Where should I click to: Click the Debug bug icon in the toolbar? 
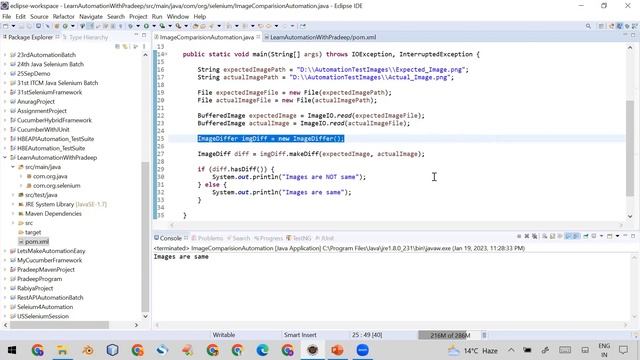pos(130,26)
